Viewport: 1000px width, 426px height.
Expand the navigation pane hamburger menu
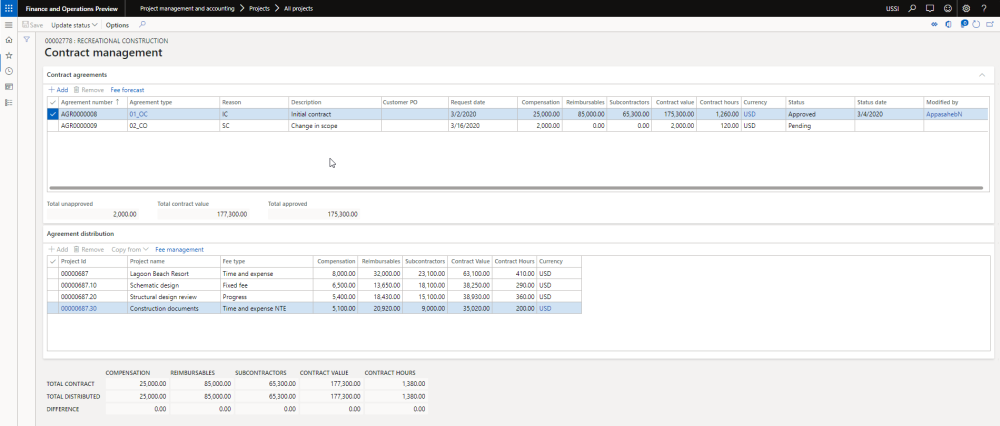(9, 24)
